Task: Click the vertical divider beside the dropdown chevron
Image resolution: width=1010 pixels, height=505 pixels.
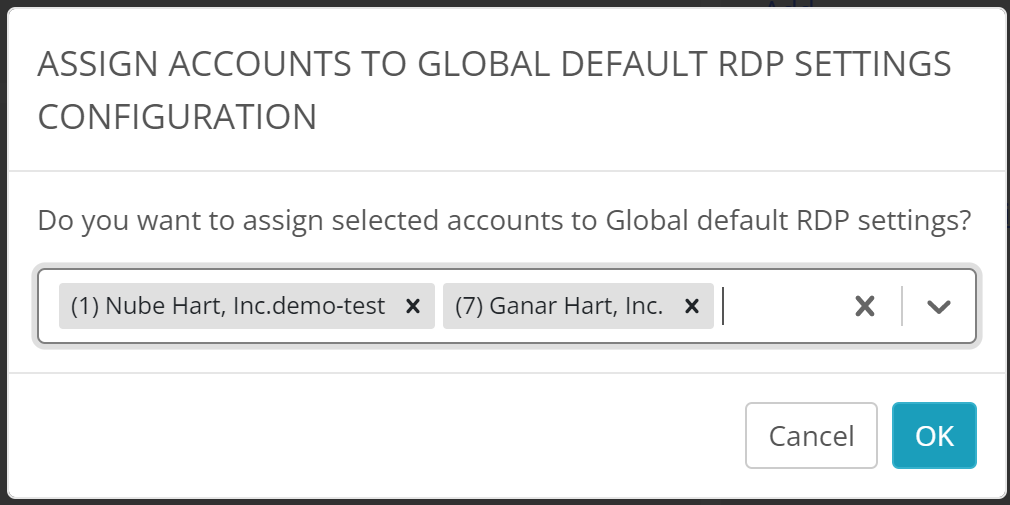Action: (x=902, y=307)
